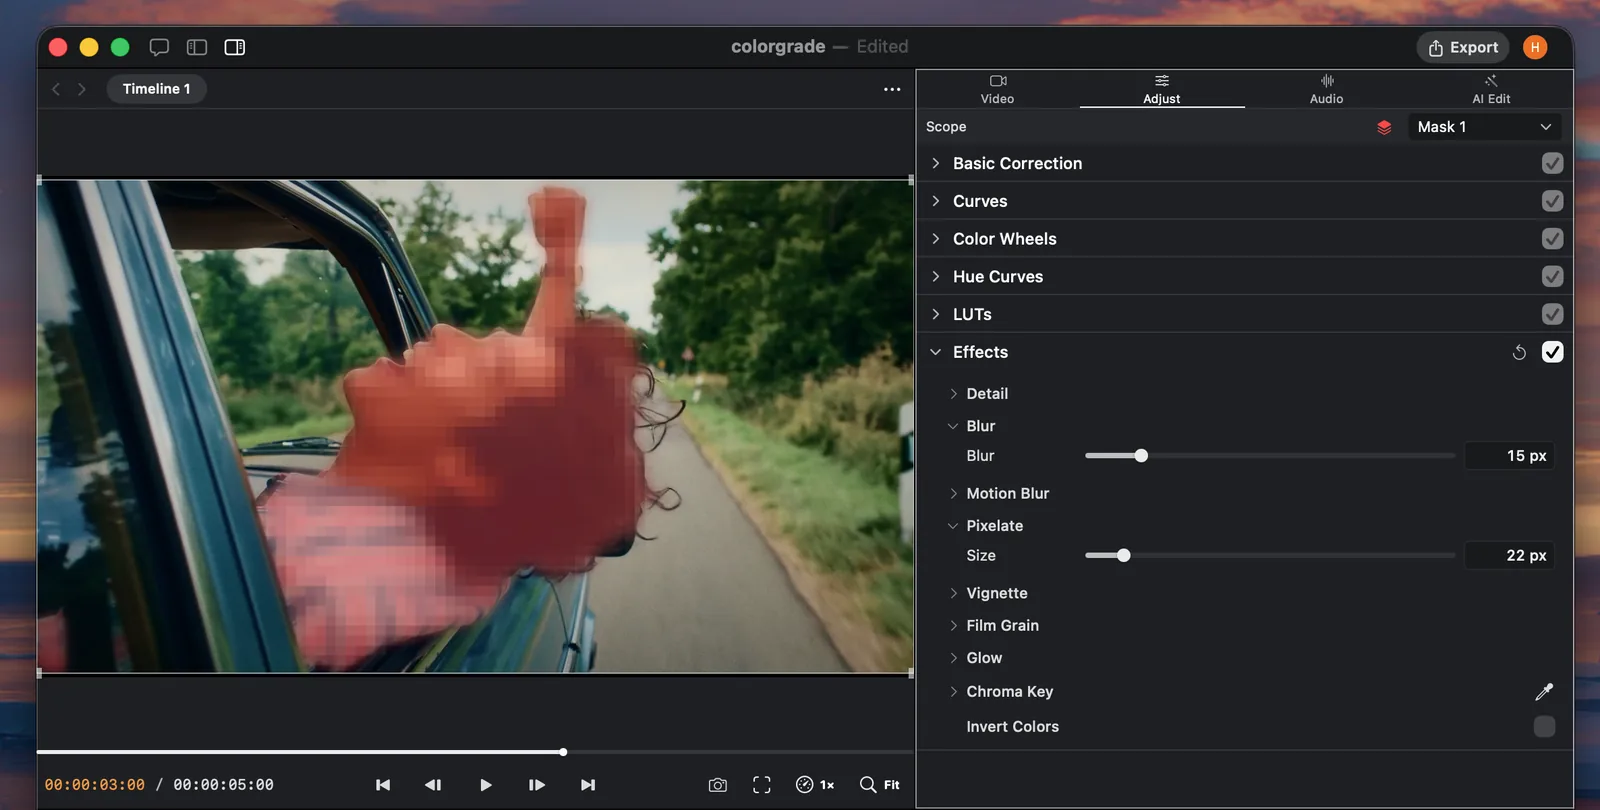Open the user profile avatar H

(x=1535, y=47)
